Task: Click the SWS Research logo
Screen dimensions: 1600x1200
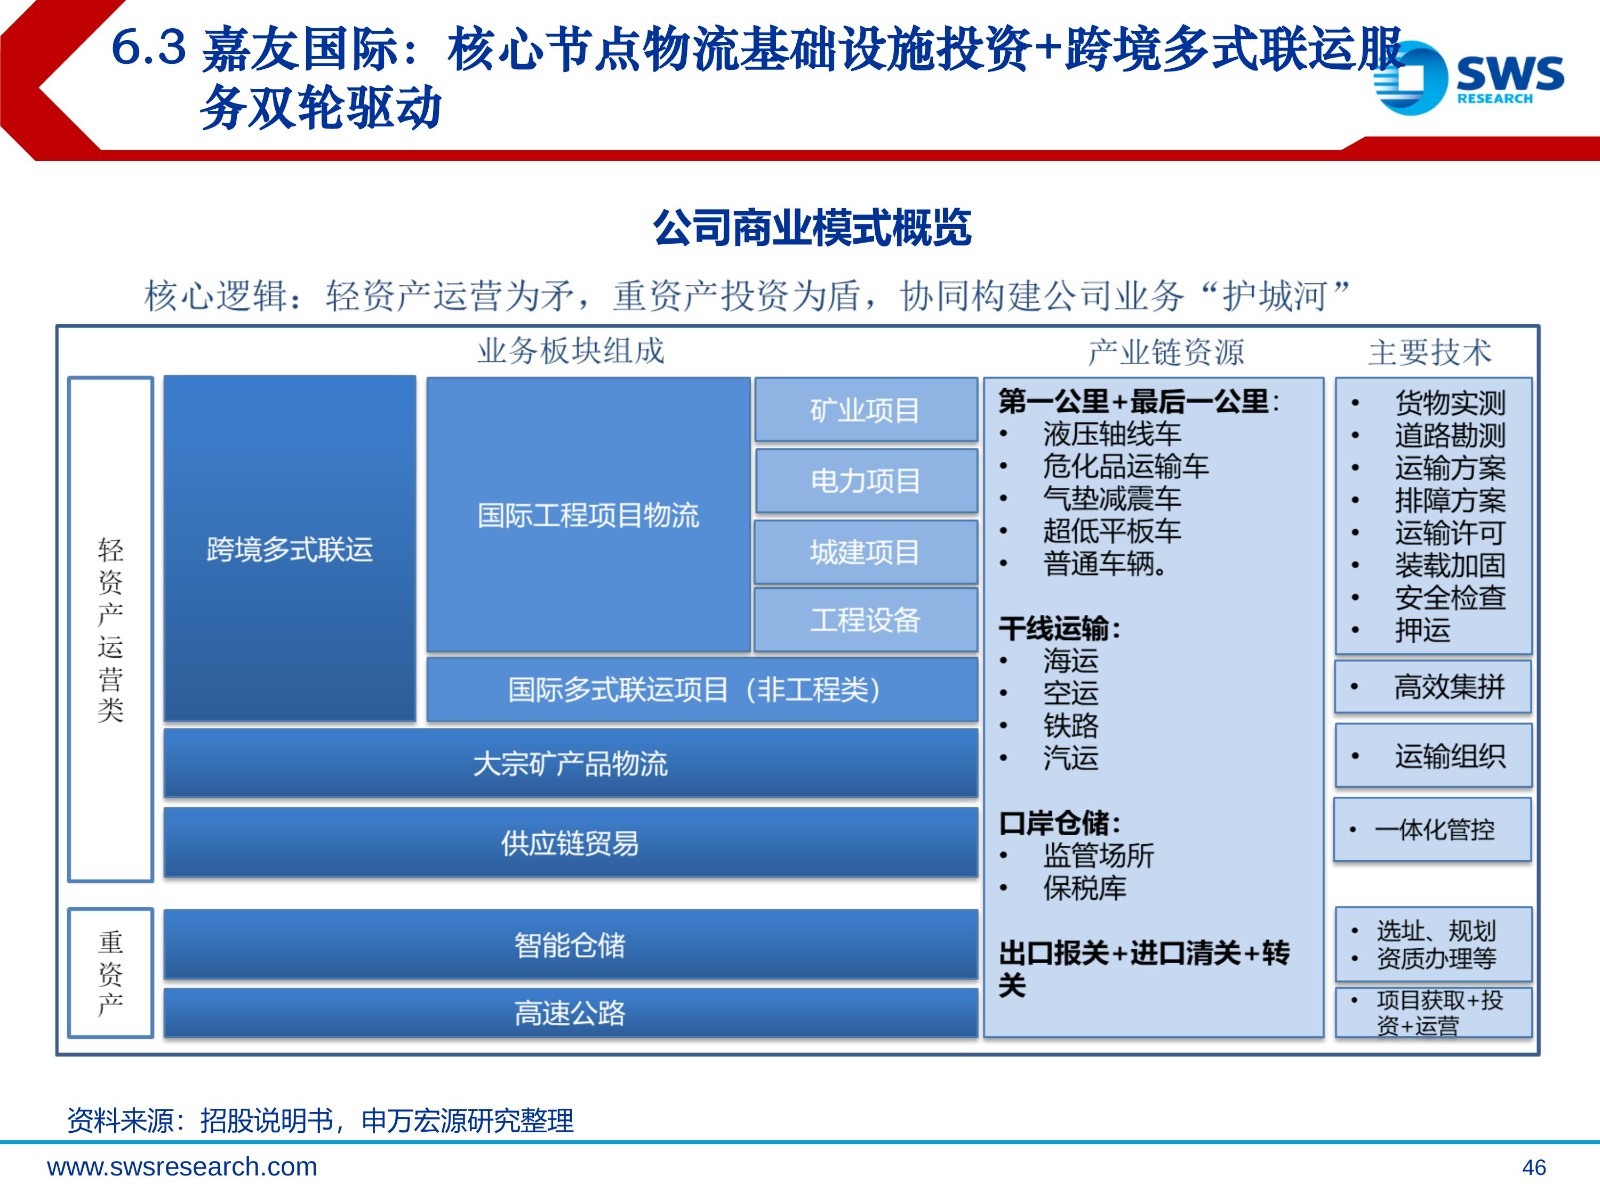Action: (x=1470, y=77)
